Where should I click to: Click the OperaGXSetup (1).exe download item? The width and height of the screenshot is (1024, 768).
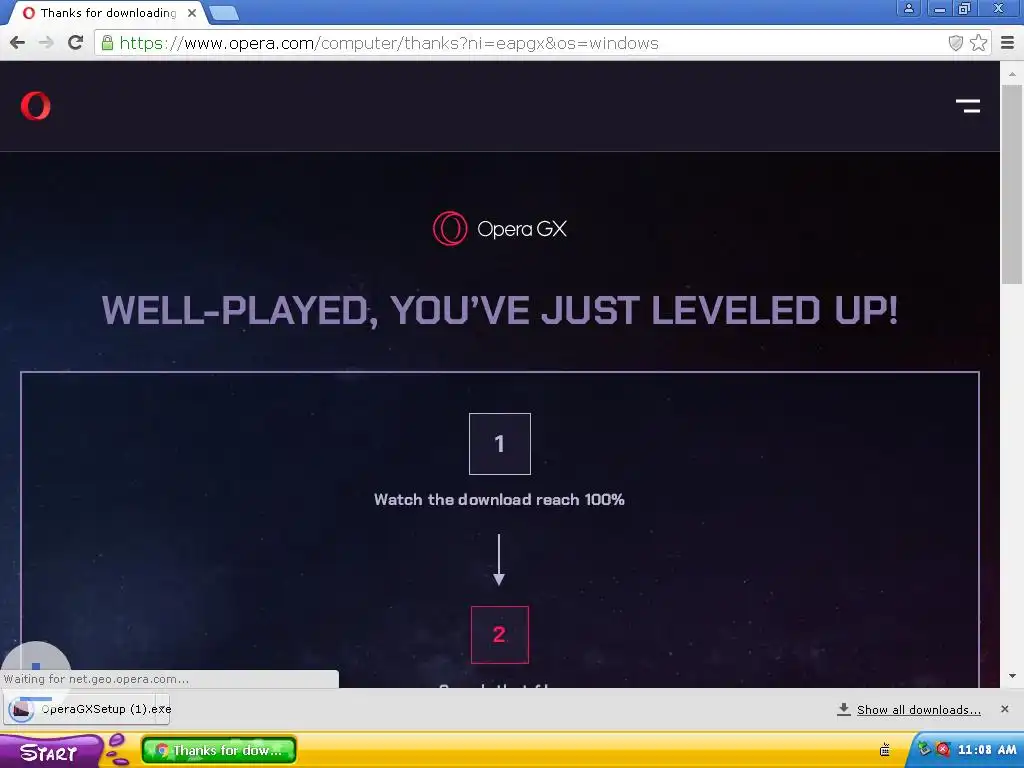point(87,709)
